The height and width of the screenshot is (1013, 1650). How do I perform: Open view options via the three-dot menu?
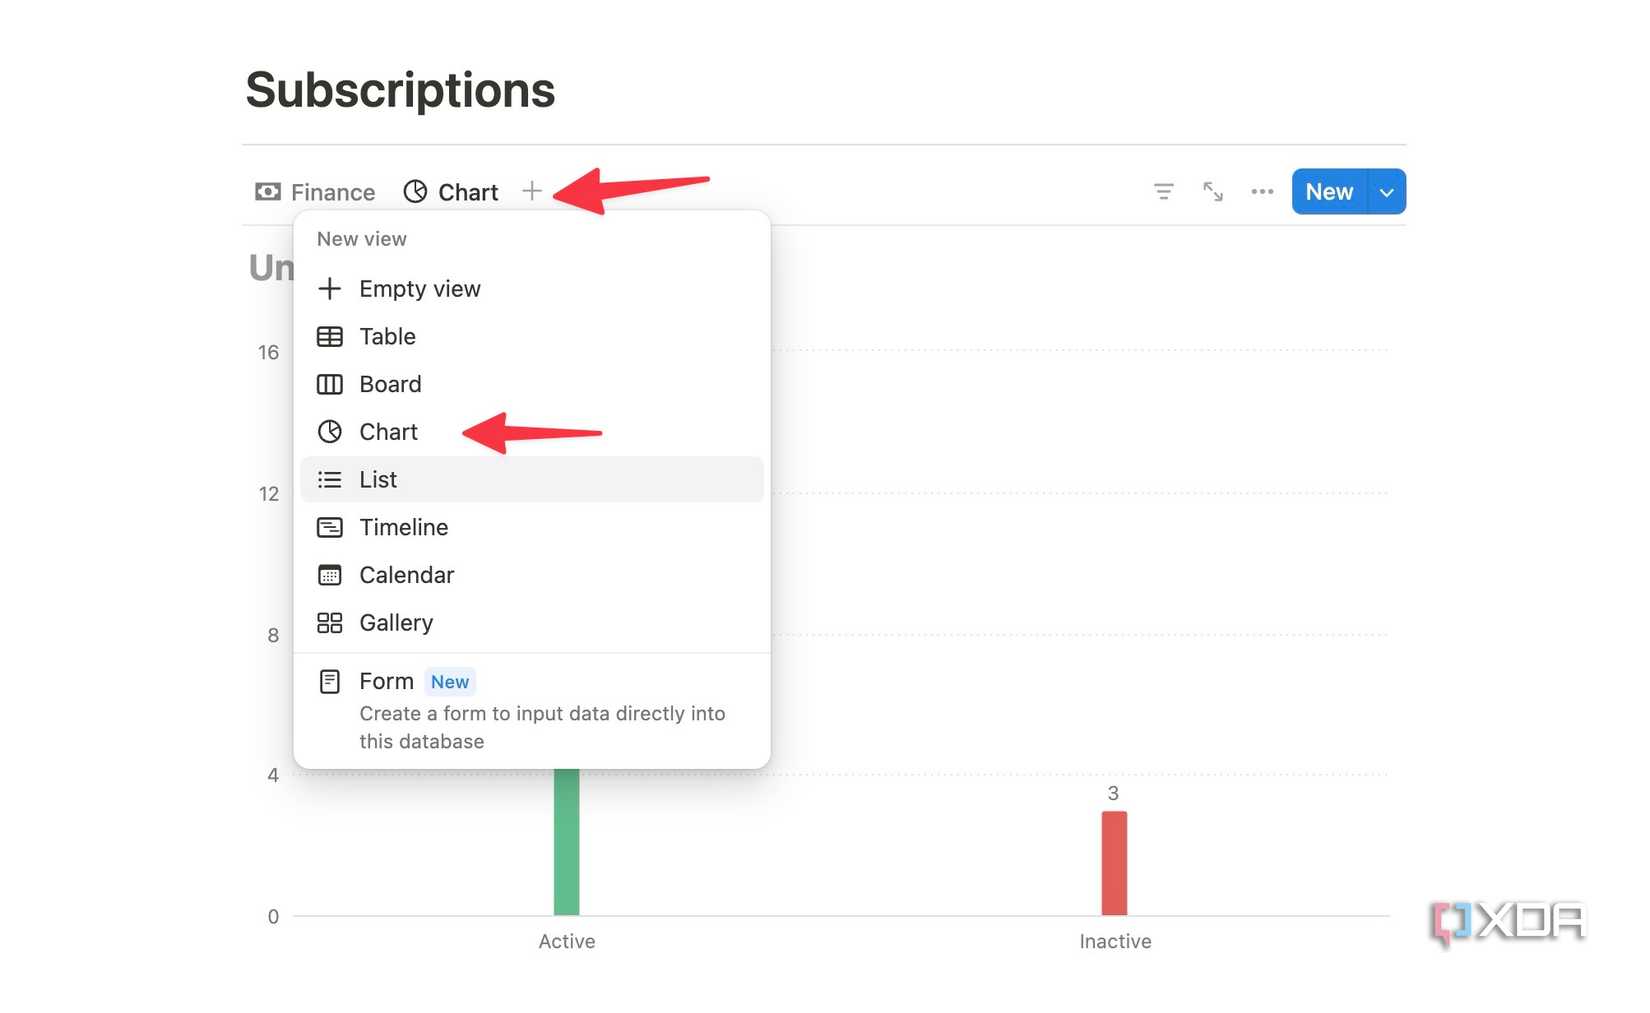(x=1262, y=191)
